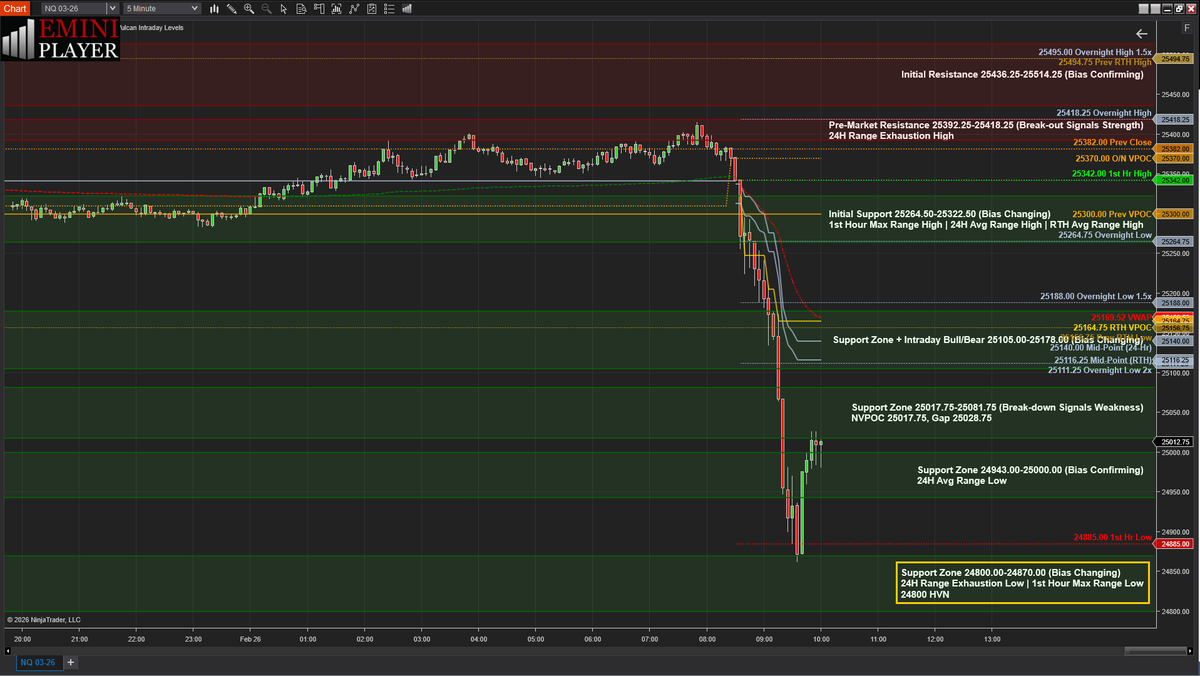
Task: Select the drawing tools pencil icon
Action: (231, 8)
